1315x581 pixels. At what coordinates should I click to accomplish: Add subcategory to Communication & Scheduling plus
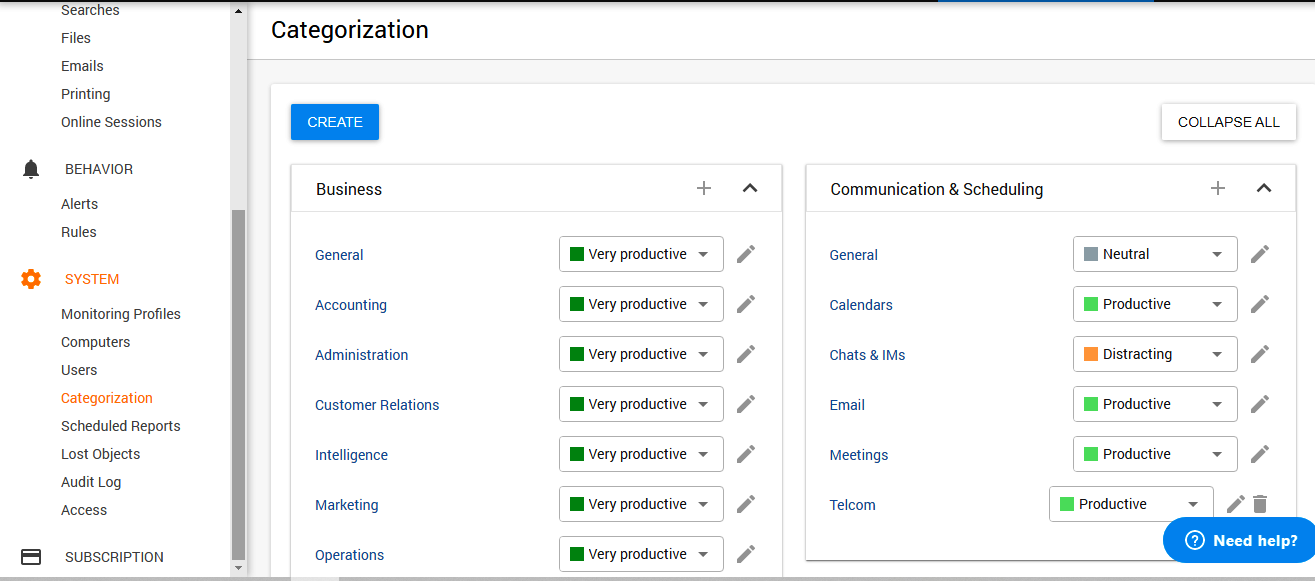pos(1218,188)
